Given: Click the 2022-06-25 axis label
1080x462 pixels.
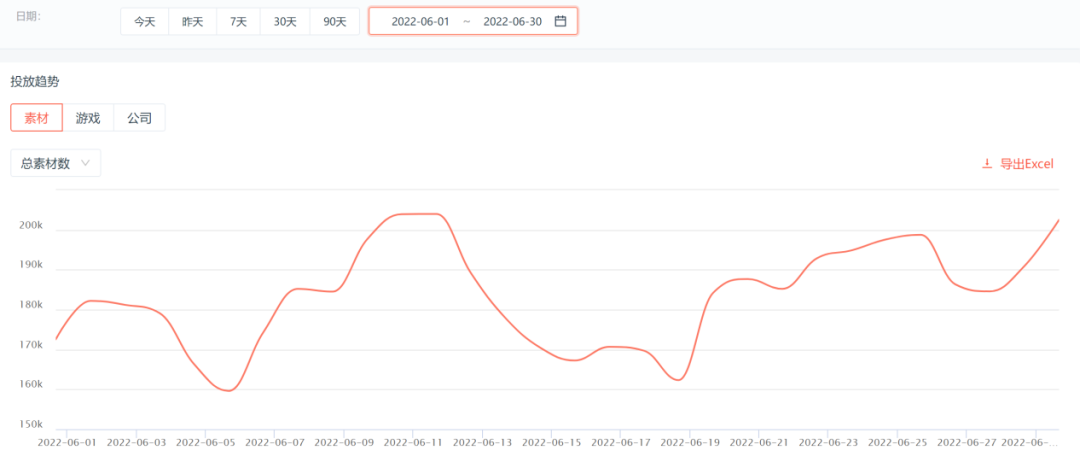Looking at the screenshot, I should [x=896, y=442].
